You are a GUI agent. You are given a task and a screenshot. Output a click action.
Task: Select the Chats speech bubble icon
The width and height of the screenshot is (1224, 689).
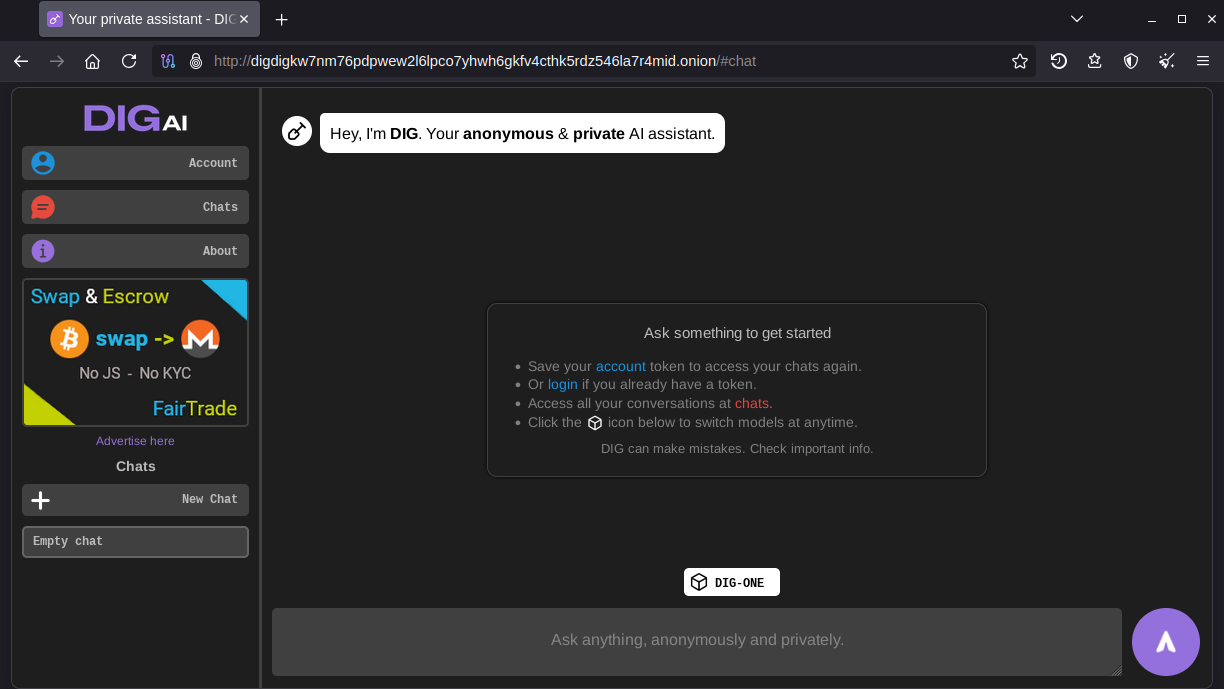coord(42,207)
